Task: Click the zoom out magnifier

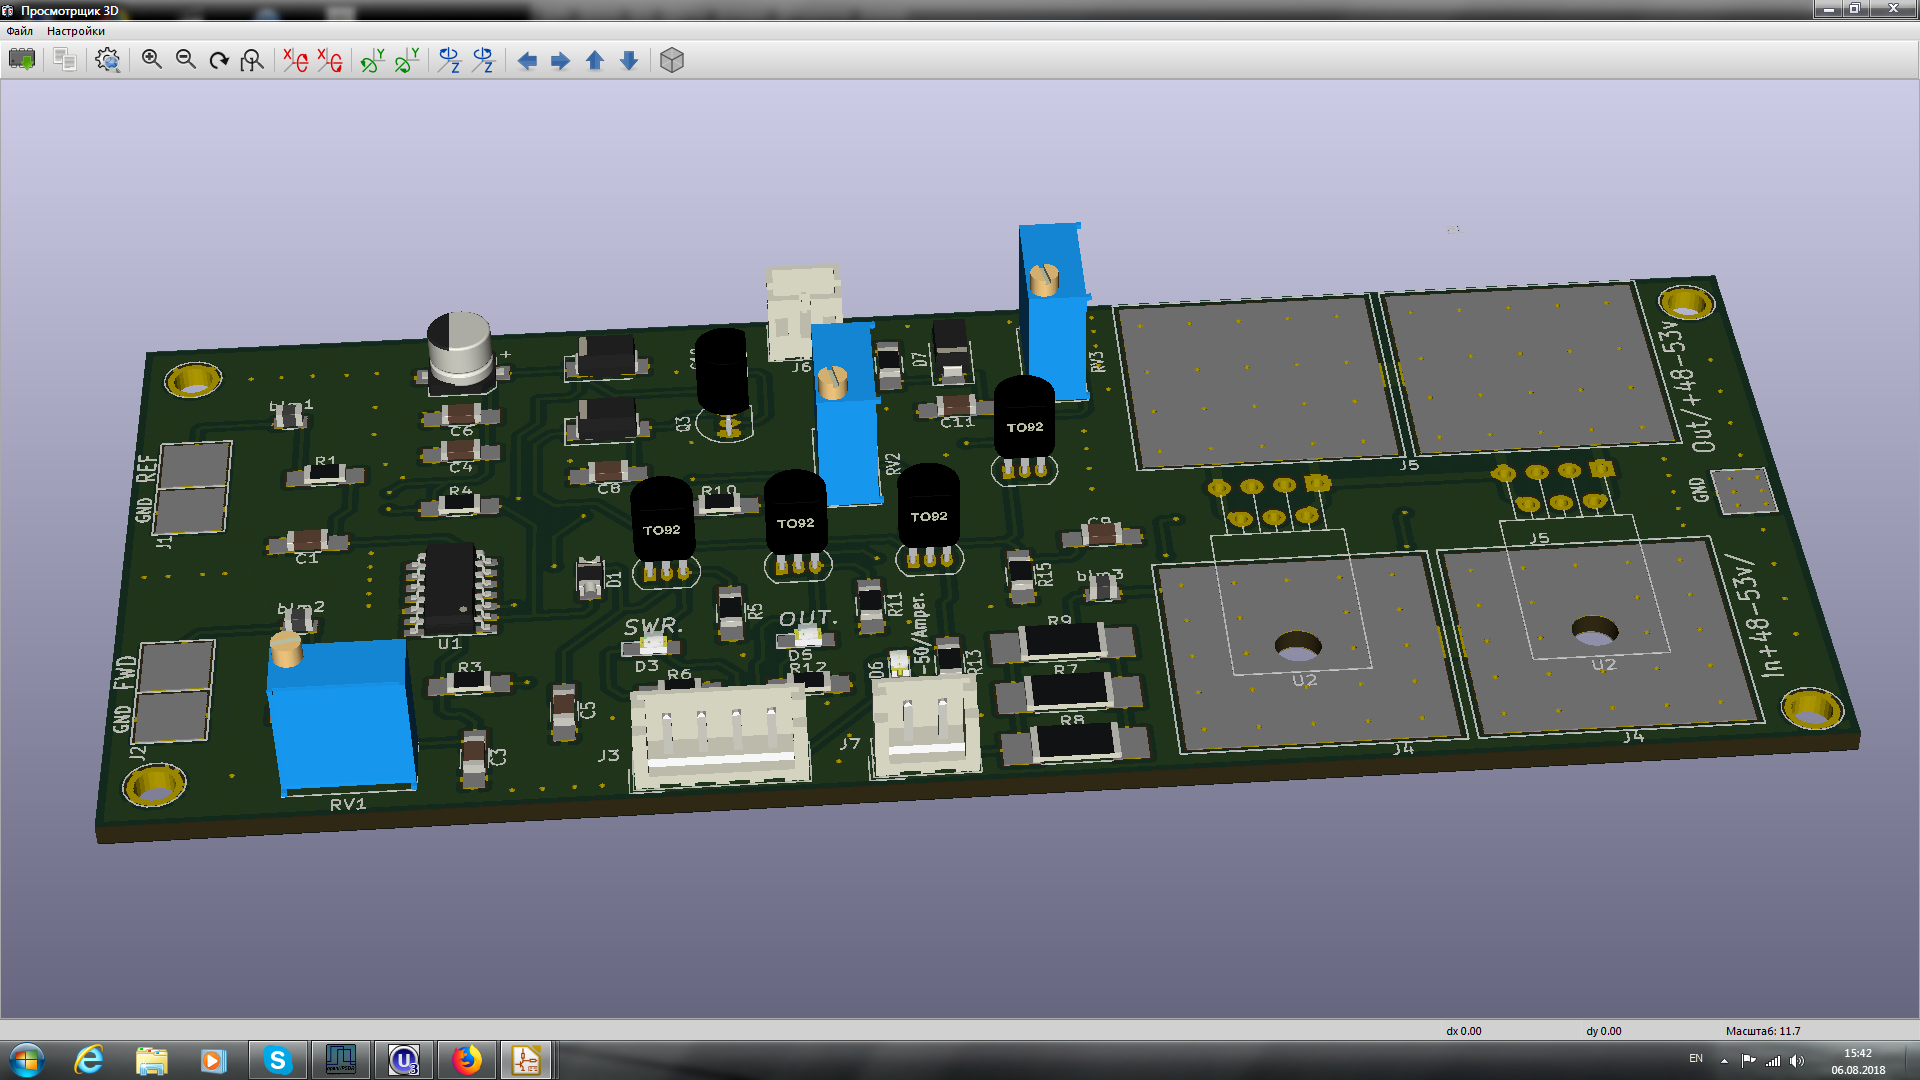Action: 186,60
